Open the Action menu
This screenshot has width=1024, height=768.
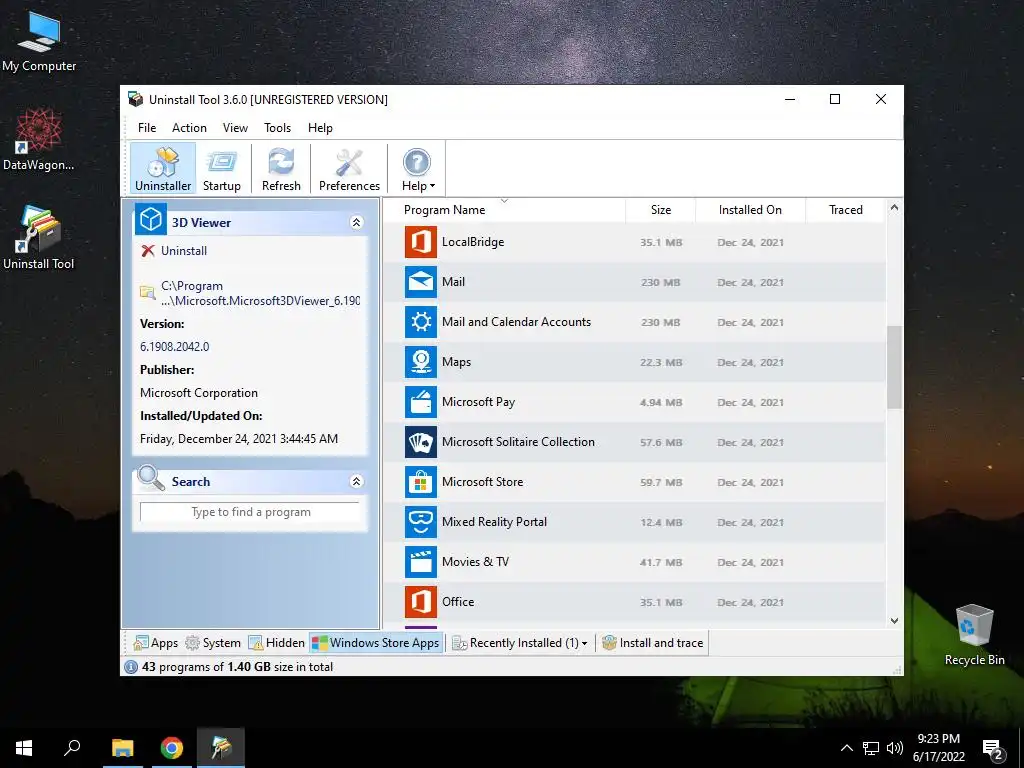[x=189, y=128]
